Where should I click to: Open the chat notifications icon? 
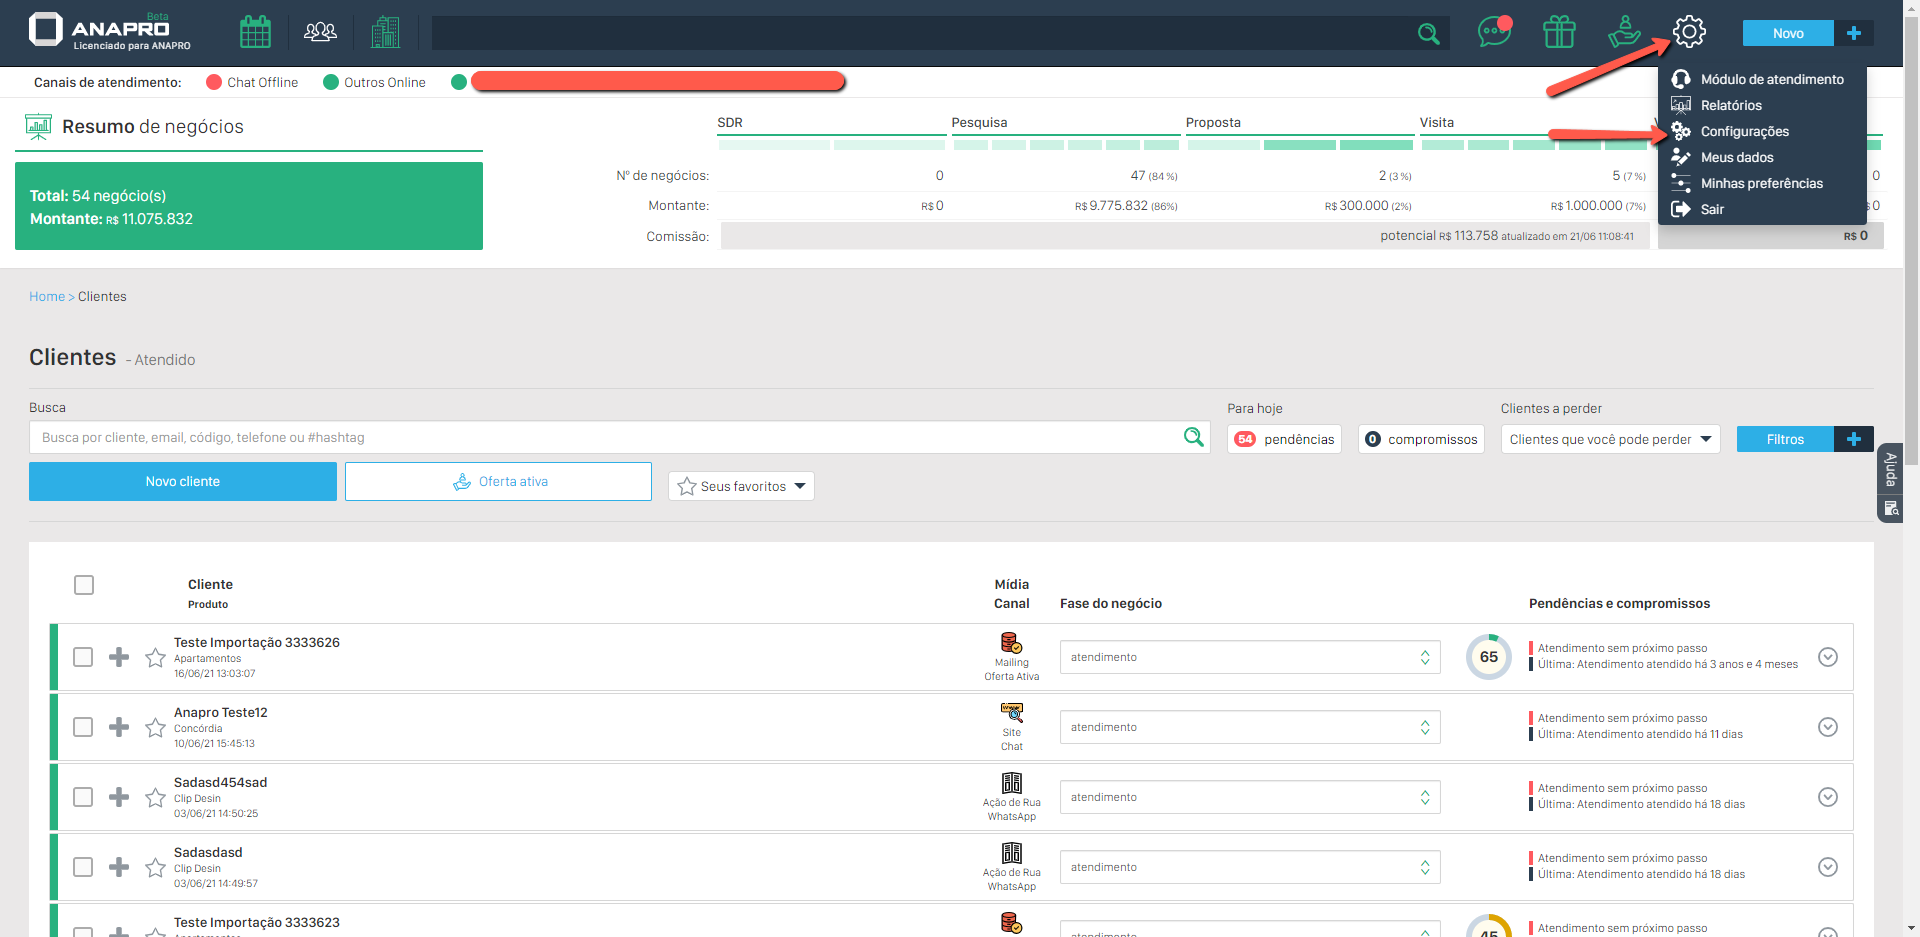1494,32
